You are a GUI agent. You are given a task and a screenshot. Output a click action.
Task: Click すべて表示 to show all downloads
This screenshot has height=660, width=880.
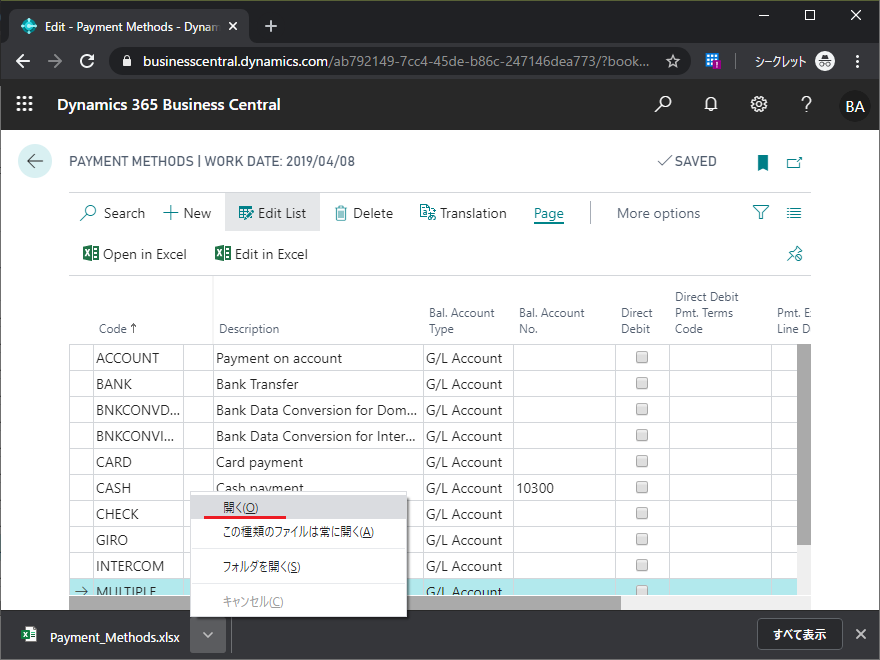click(799, 634)
